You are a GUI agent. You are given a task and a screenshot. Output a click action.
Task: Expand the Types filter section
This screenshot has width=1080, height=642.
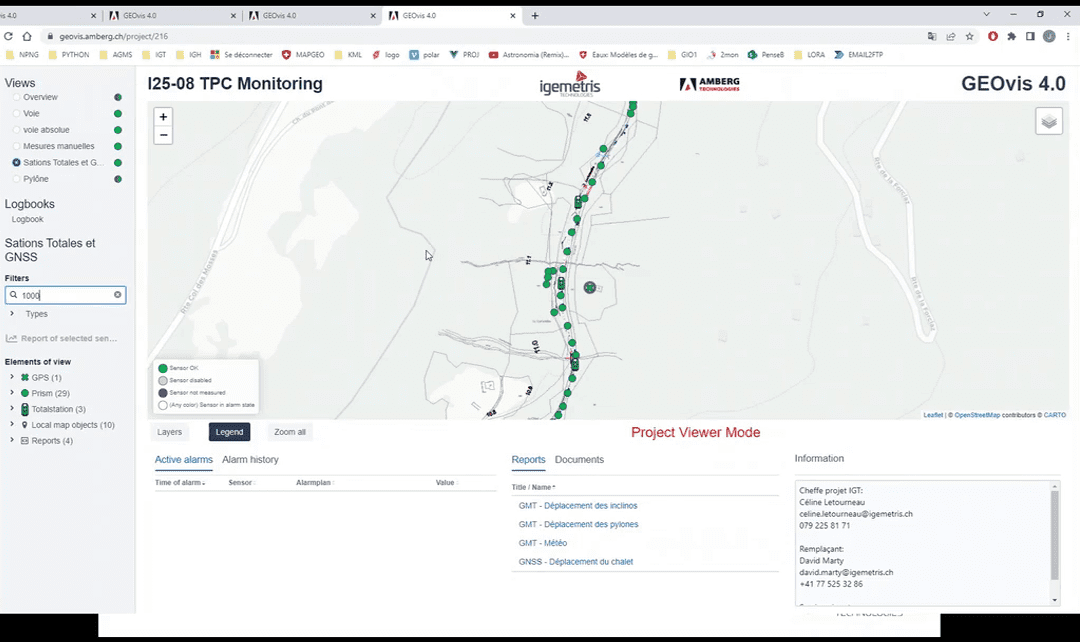click(13, 314)
